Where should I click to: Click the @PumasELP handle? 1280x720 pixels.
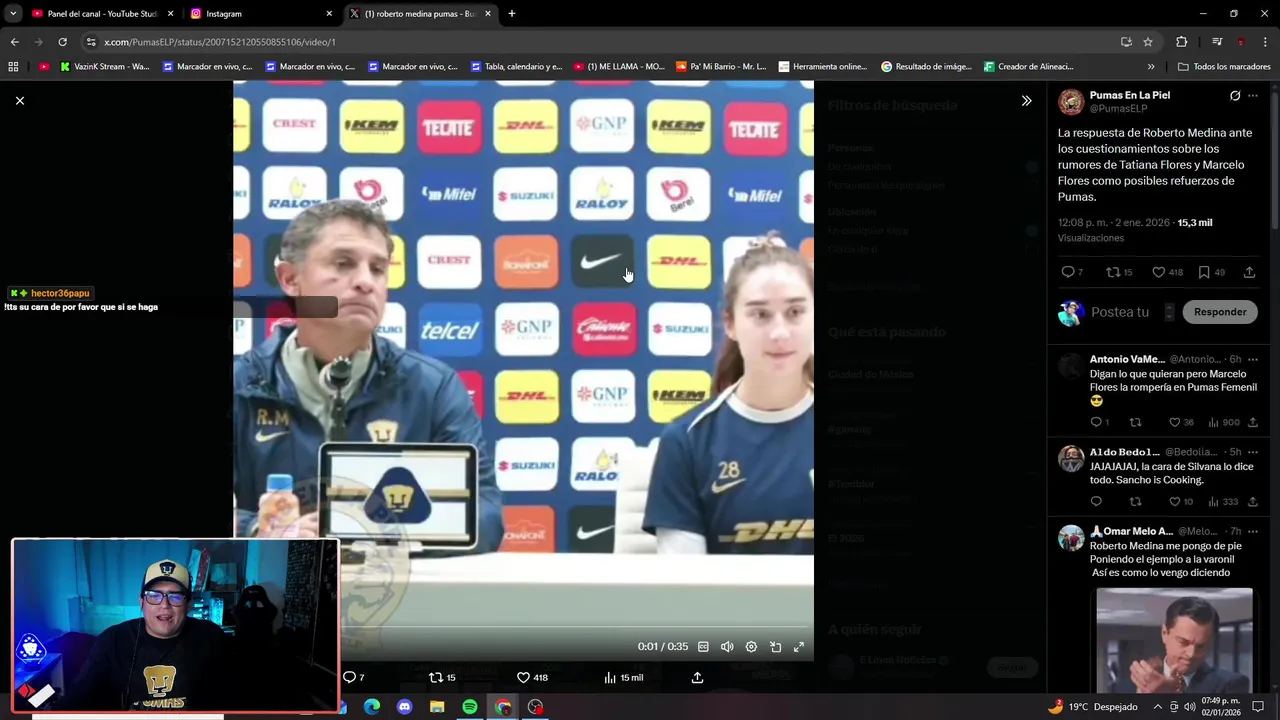click(1118, 108)
